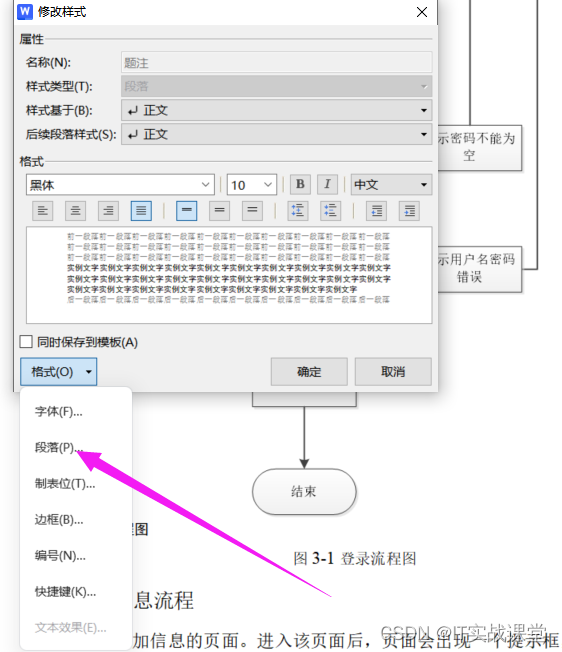Open 样式基于 dropdown
This screenshot has height=652, width=562.
click(277, 110)
